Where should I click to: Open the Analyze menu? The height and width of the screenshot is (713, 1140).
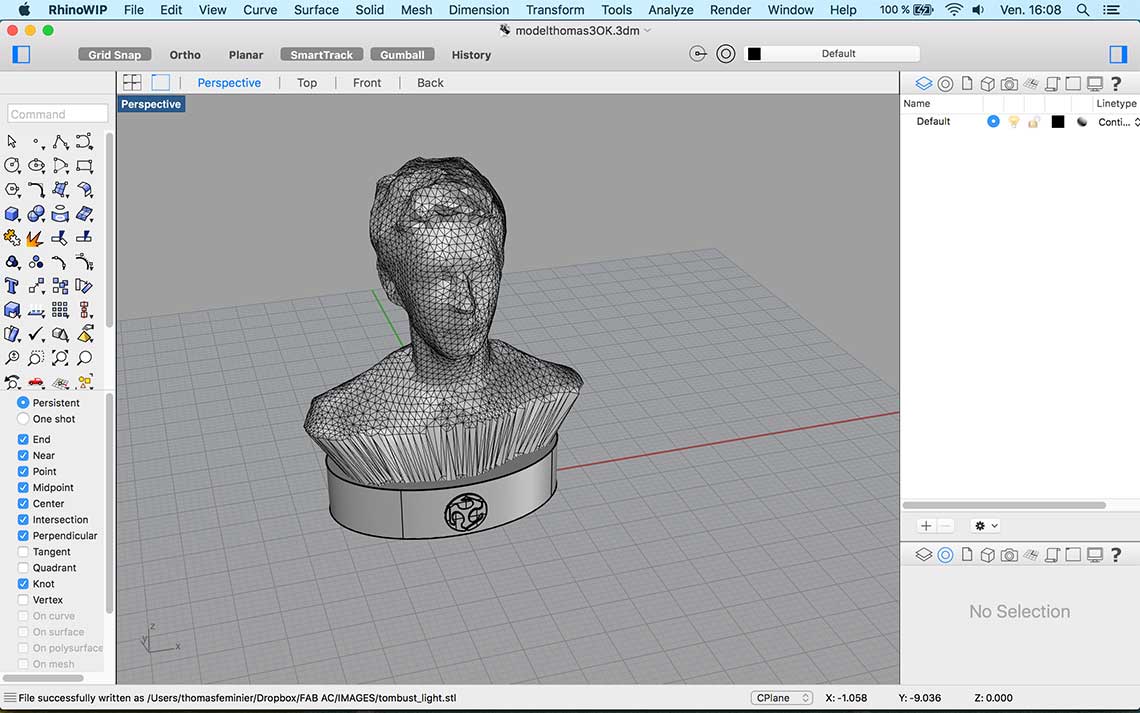point(670,10)
